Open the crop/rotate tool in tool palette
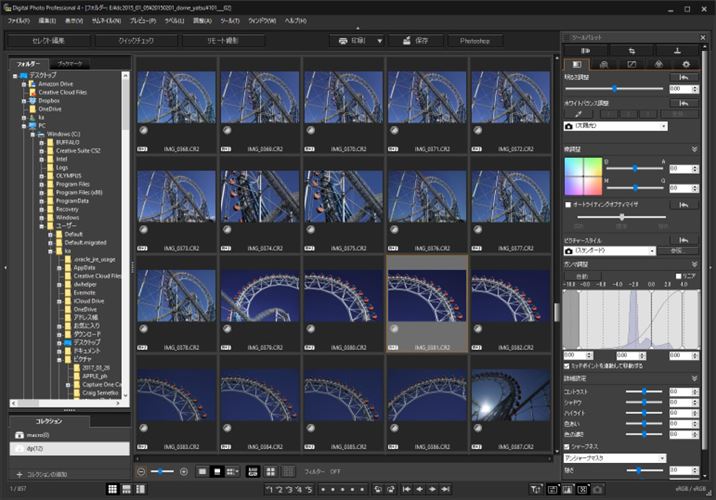The image size is (716, 500). tap(632, 51)
